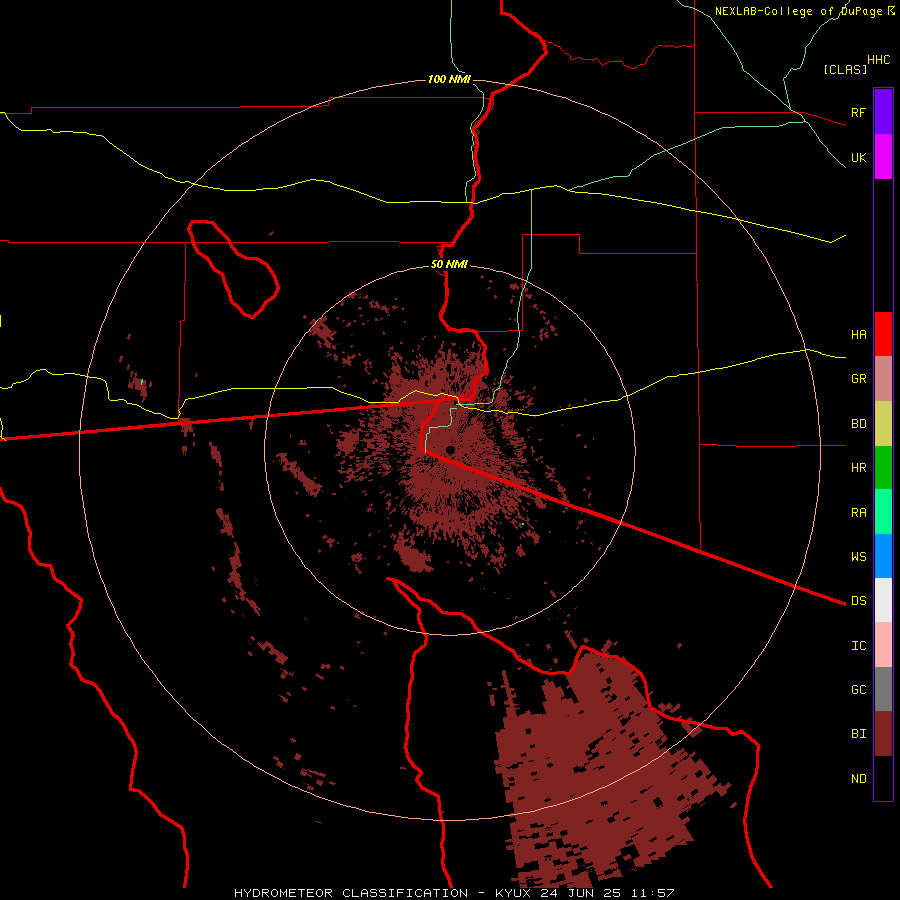Click the GR legend label
Screen dimensions: 900x900
pyautogui.click(x=858, y=379)
